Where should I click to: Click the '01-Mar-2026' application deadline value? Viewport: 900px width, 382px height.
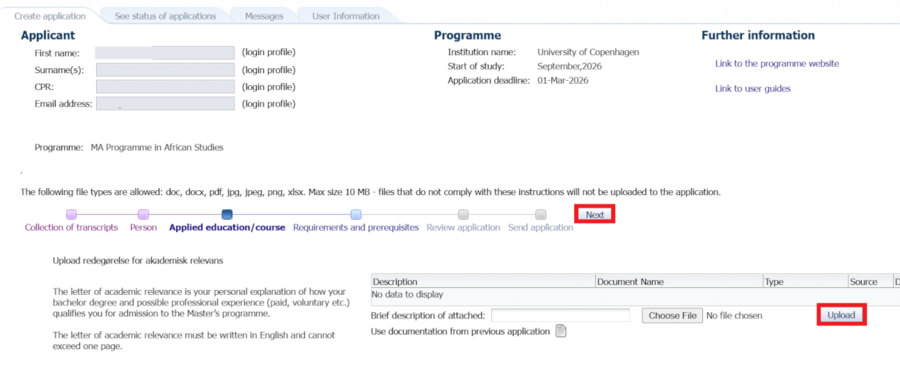(562, 81)
